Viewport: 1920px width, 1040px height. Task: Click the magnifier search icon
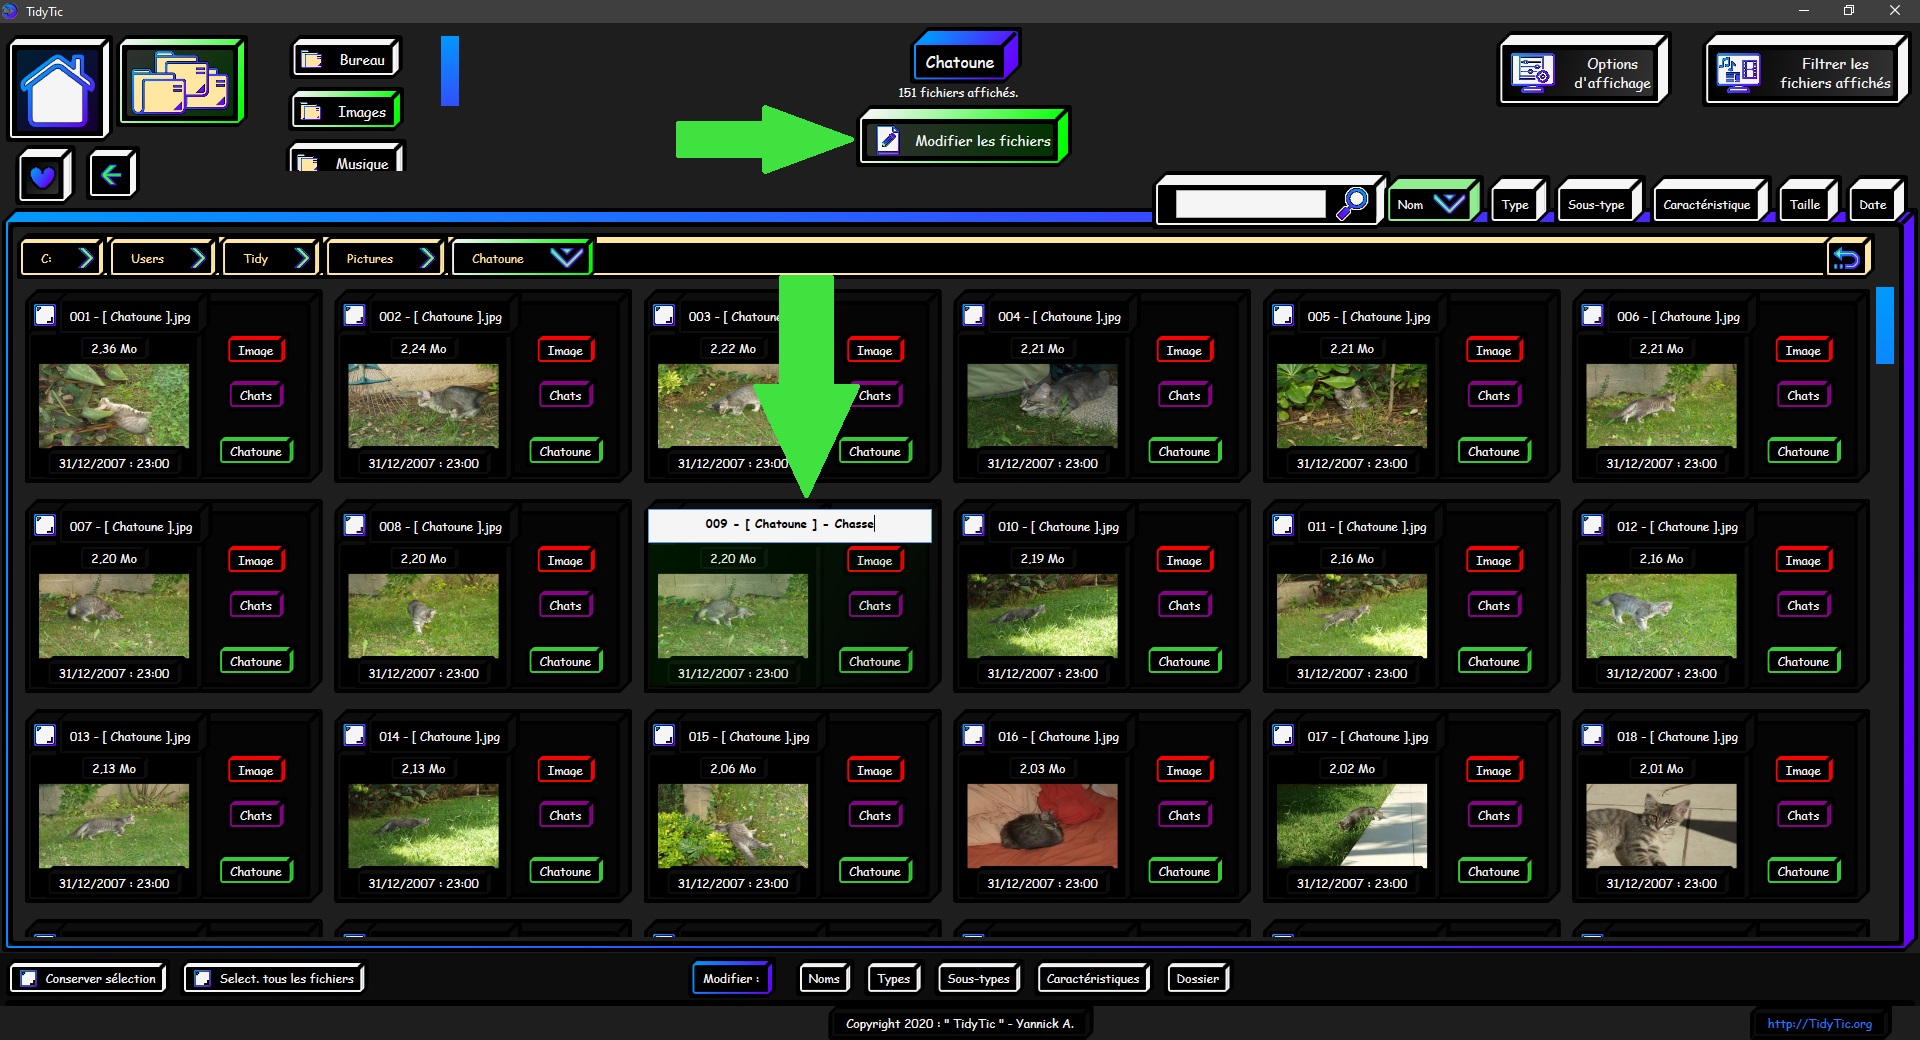1353,203
